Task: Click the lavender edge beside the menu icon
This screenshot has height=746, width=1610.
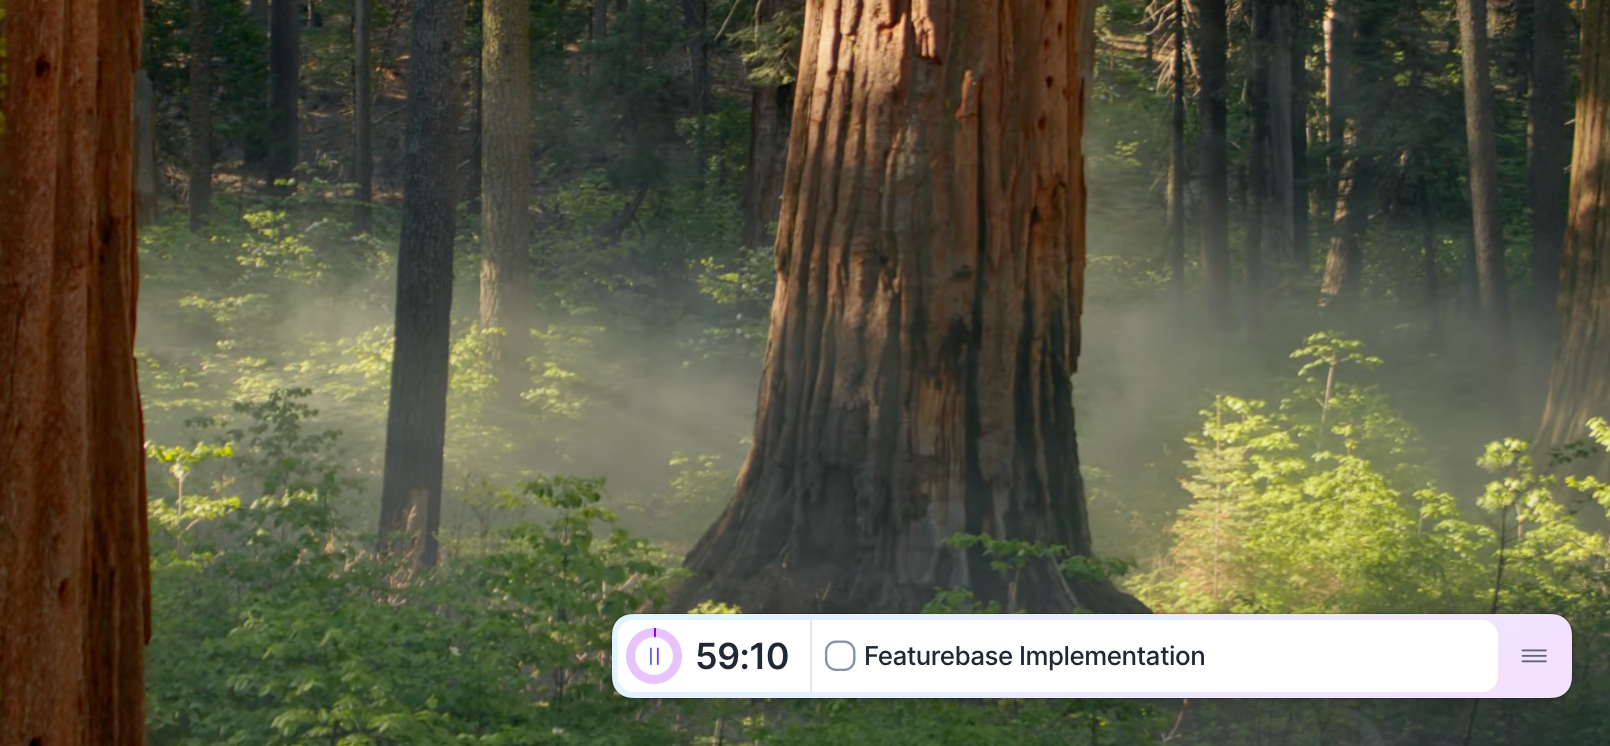Action: tap(1560, 656)
